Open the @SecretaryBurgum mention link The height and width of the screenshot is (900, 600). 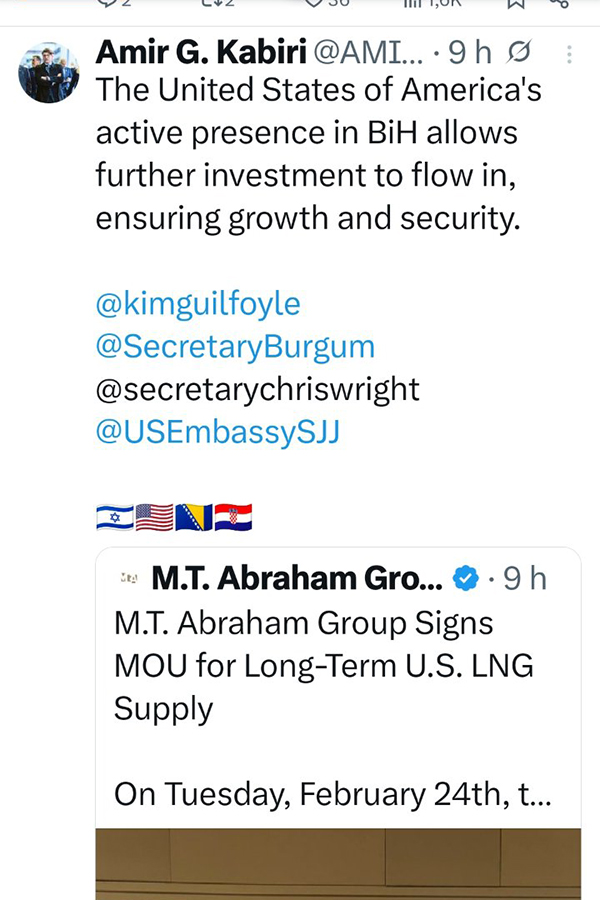(235, 346)
